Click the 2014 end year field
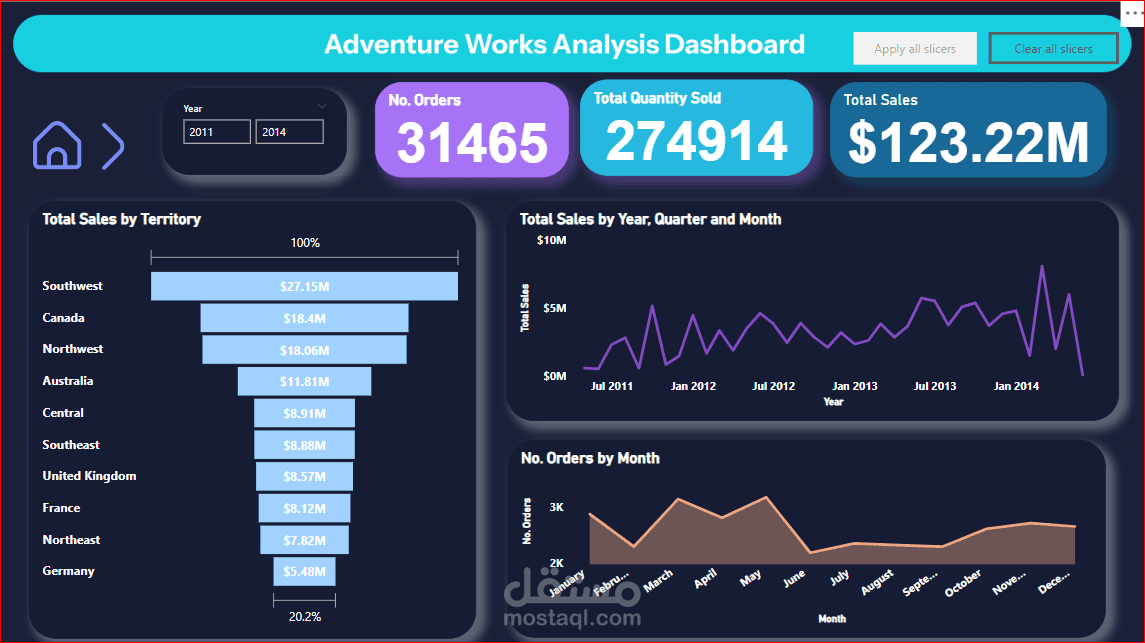The height and width of the screenshot is (643, 1145). pyautogui.click(x=289, y=132)
